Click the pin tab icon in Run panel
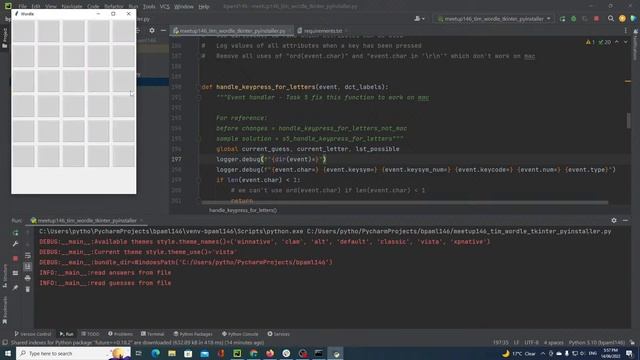Image resolution: width=640 pixels, height=360 pixels. coord(16,288)
